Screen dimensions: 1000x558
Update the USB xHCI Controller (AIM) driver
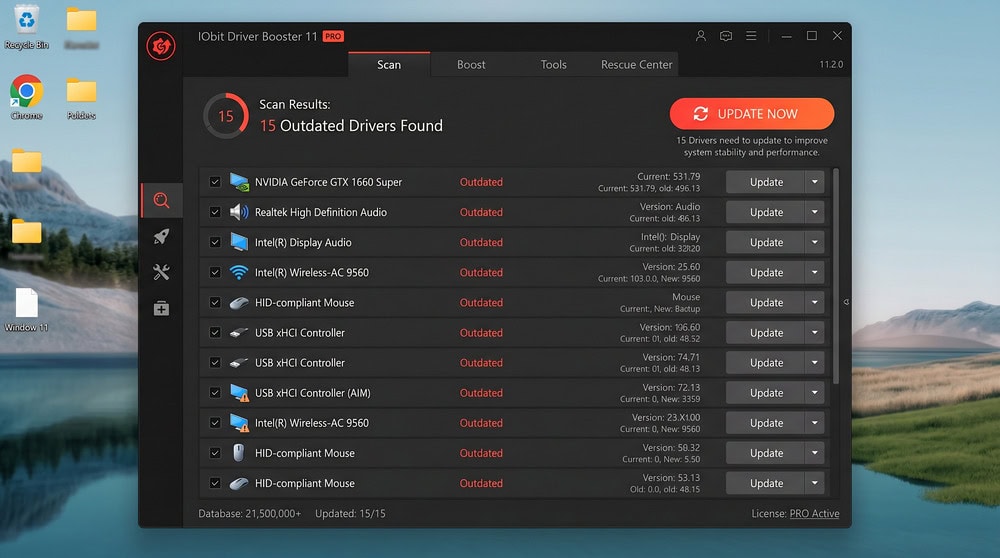tap(765, 393)
